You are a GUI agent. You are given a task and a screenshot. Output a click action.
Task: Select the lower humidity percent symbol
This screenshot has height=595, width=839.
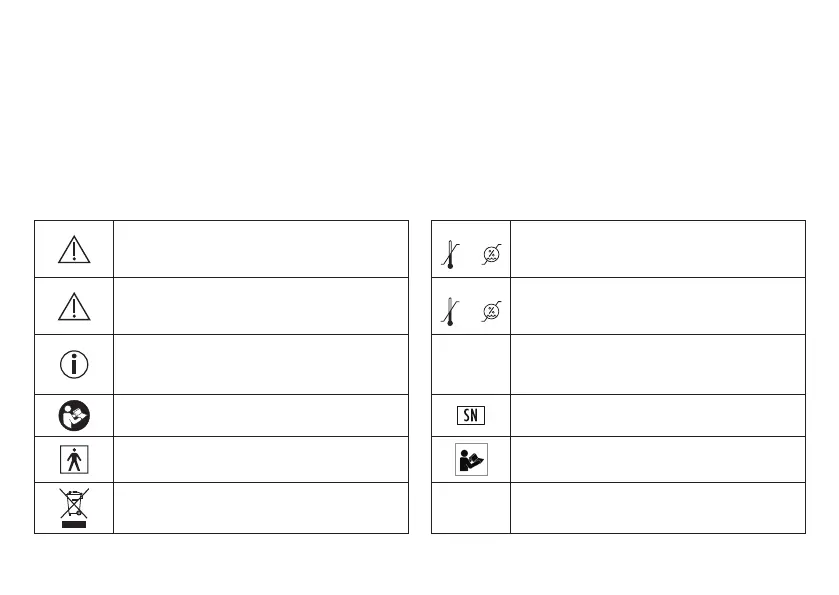click(x=491, y=311)
